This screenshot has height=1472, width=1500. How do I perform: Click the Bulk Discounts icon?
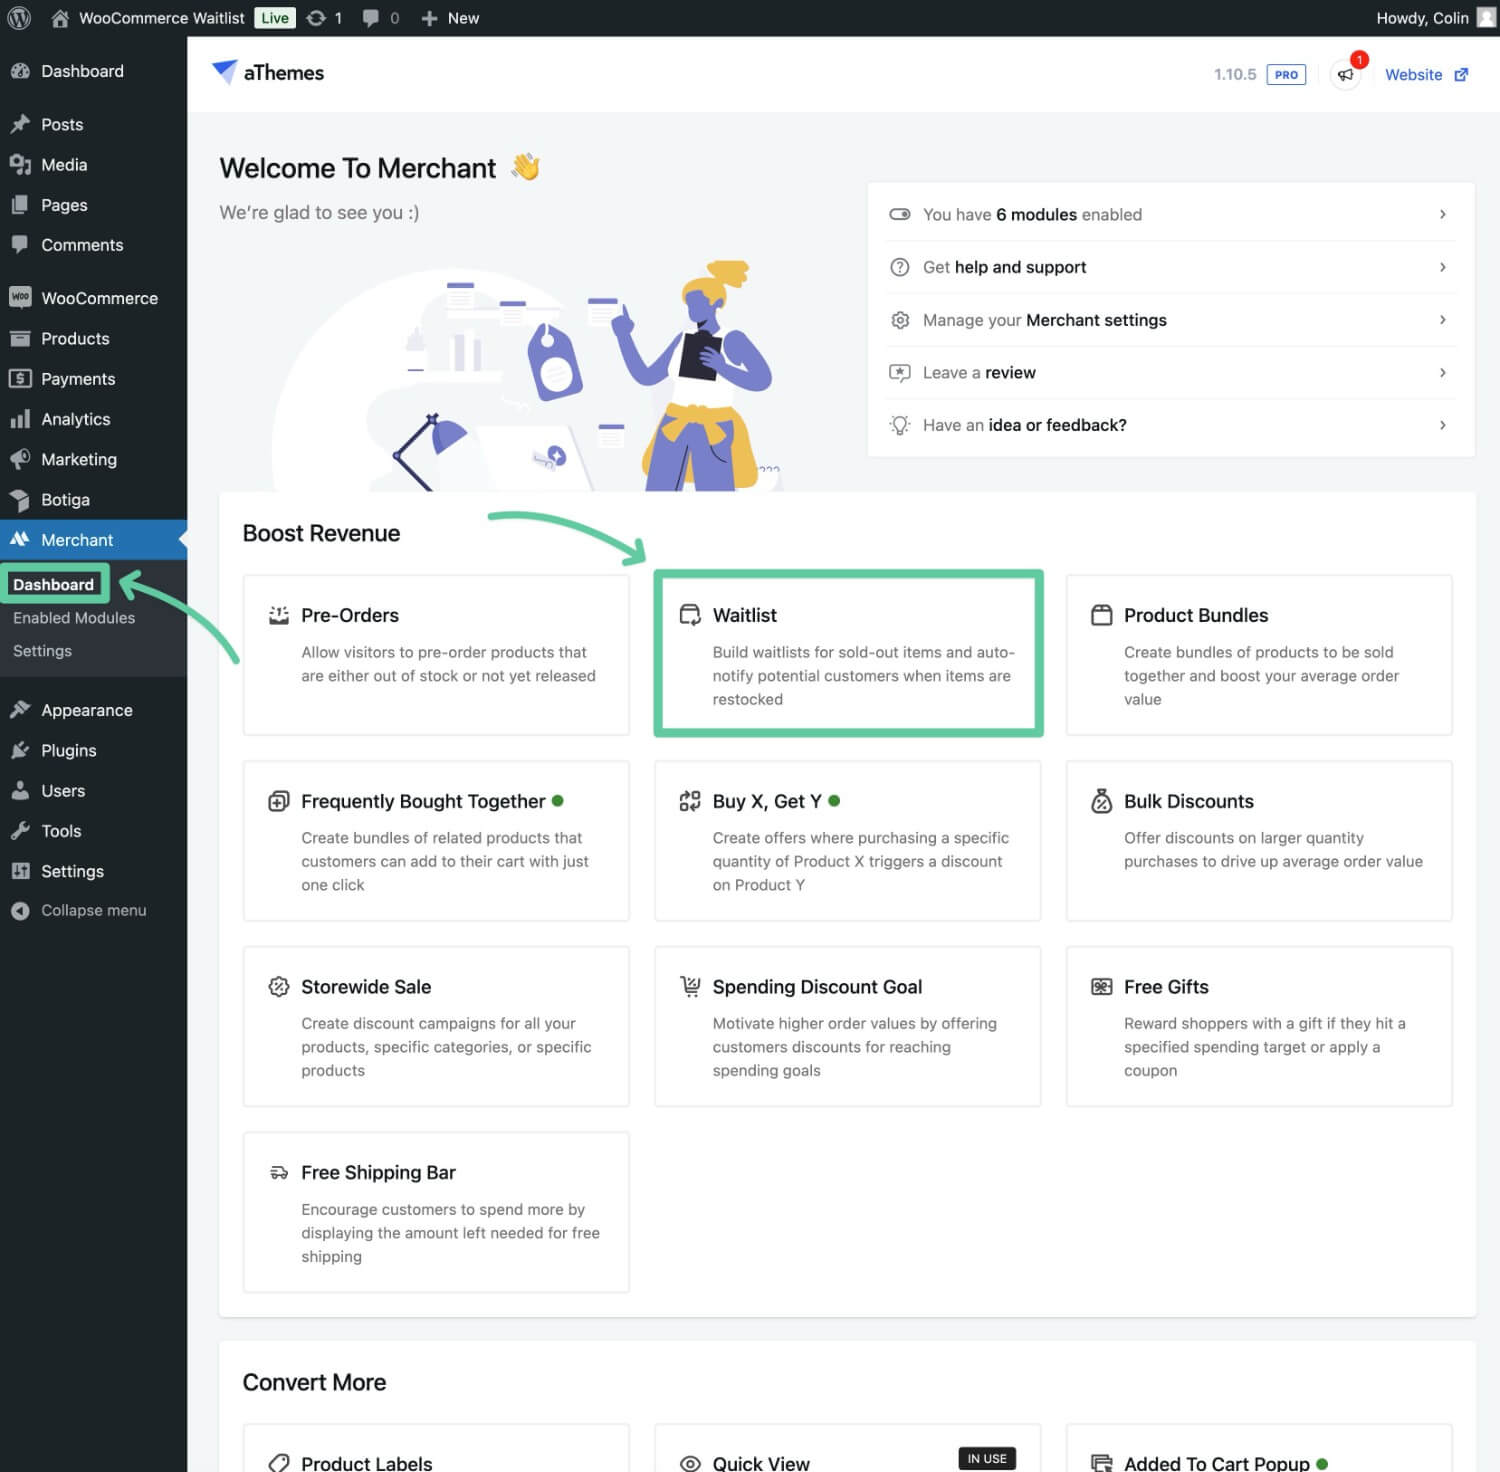1101,801
